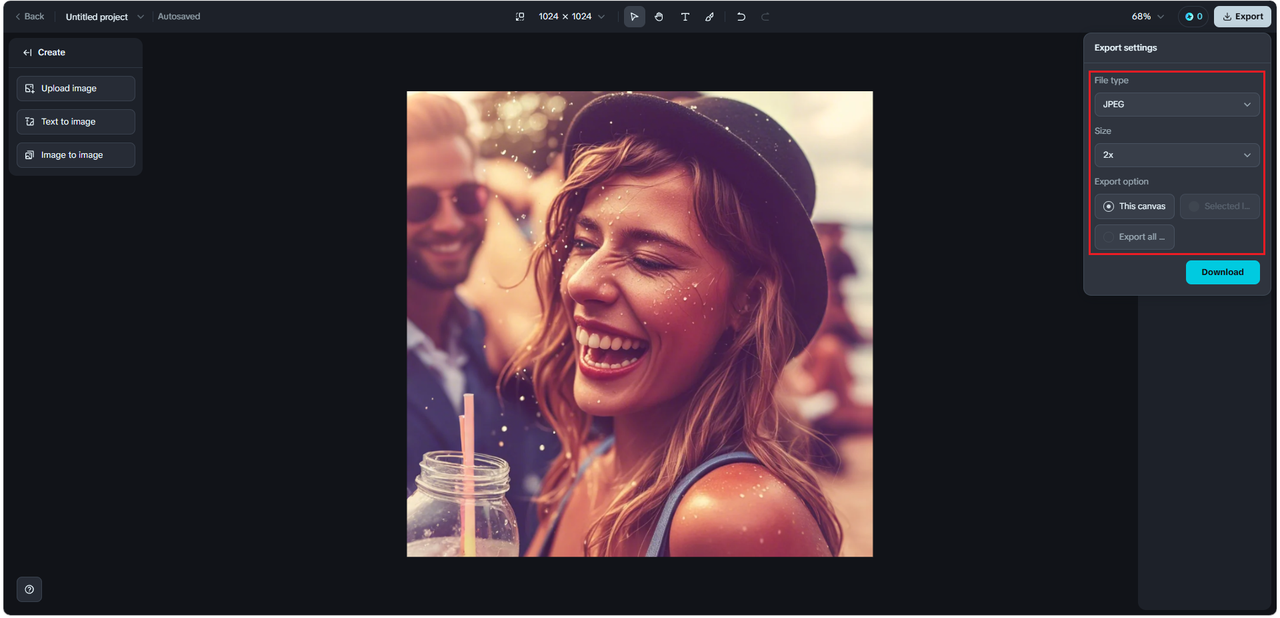Viewport: 1280px width, 618px height.
Task: Open the 68% zoom level dropdown
Action: [1148, 17]
